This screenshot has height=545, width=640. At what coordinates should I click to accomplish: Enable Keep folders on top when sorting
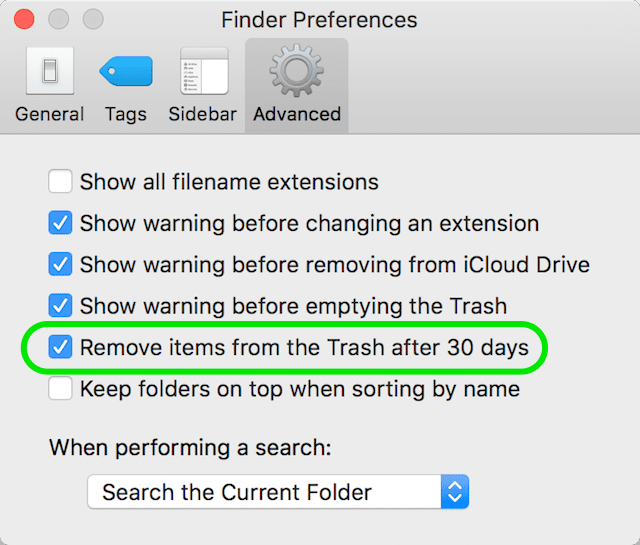pyautogui.click(x=61, y=388)
